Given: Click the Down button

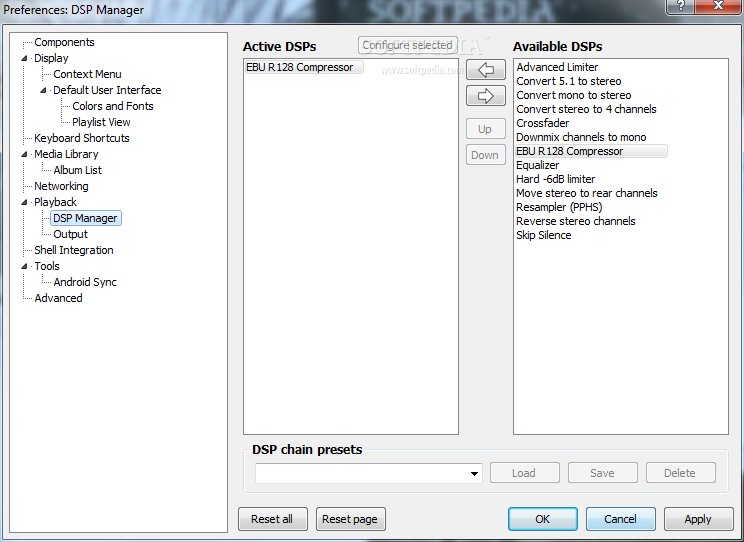Looking at the screenshot, I should pos(485,155).
